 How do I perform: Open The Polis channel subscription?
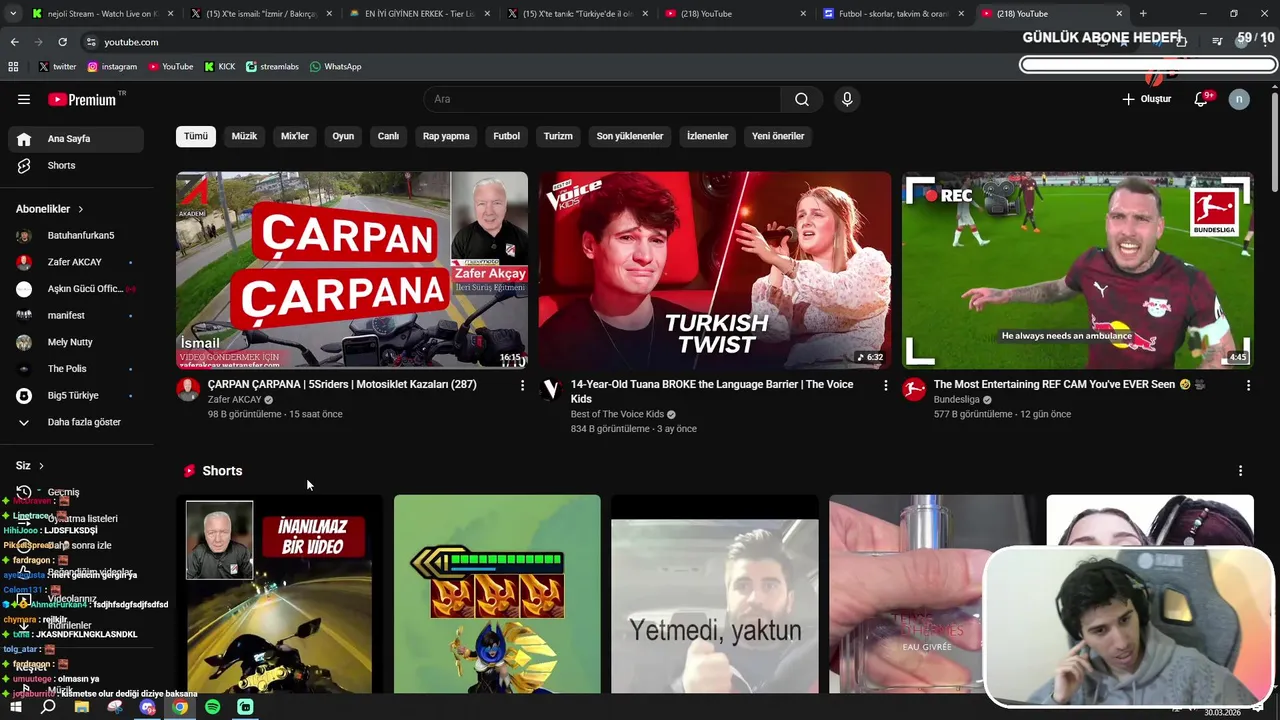point(76,369)
